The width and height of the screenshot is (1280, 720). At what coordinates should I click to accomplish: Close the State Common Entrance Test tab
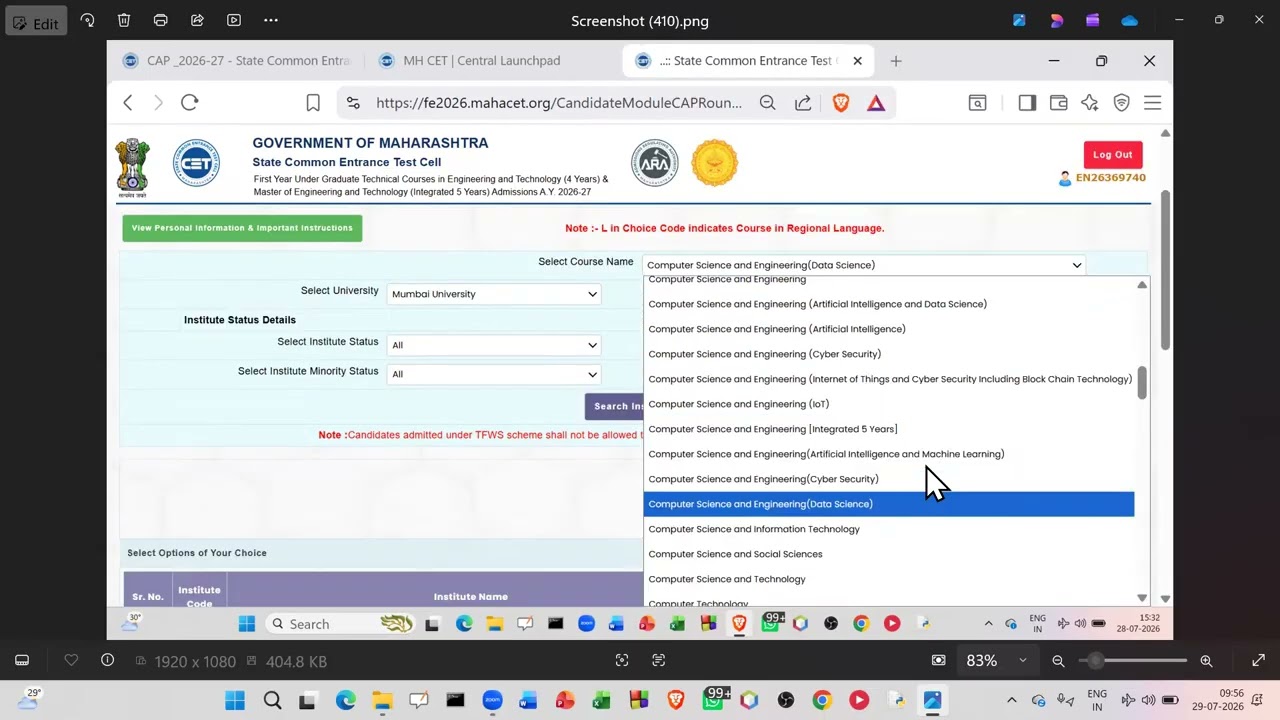(857, 61)
